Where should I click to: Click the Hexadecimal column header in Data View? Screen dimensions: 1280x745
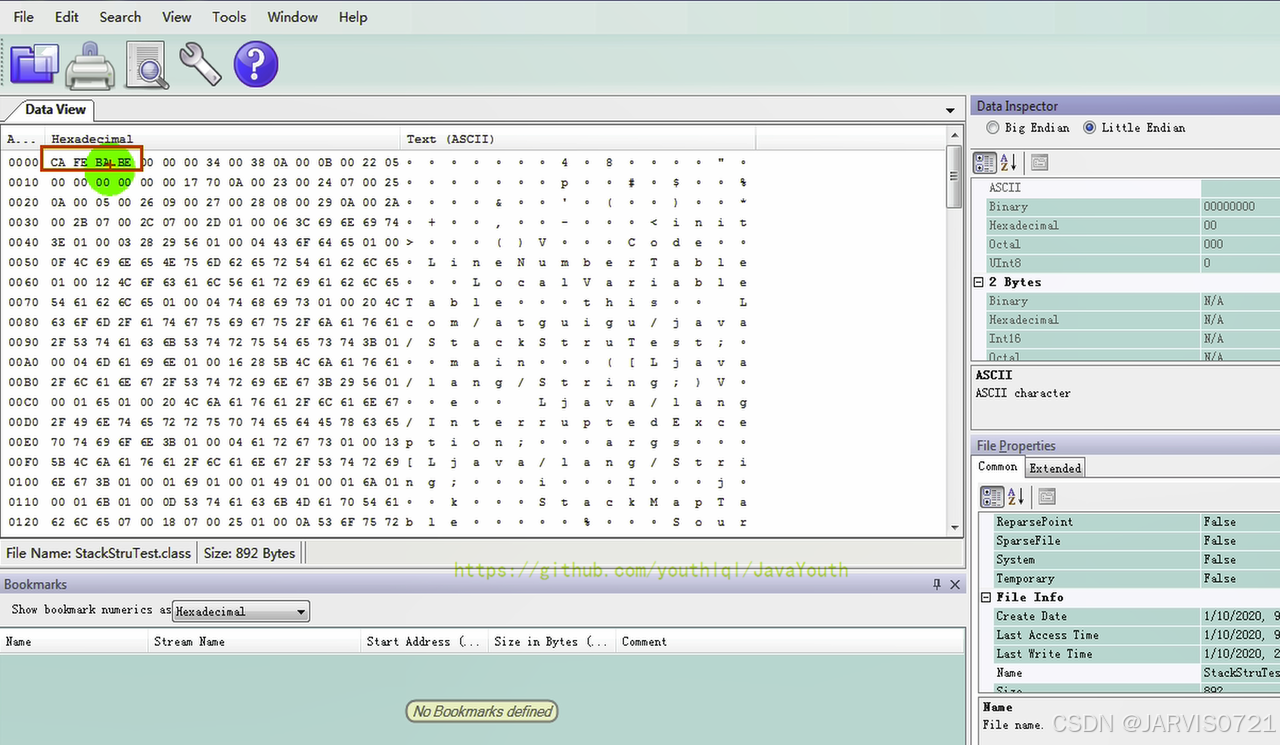point(223,139)
